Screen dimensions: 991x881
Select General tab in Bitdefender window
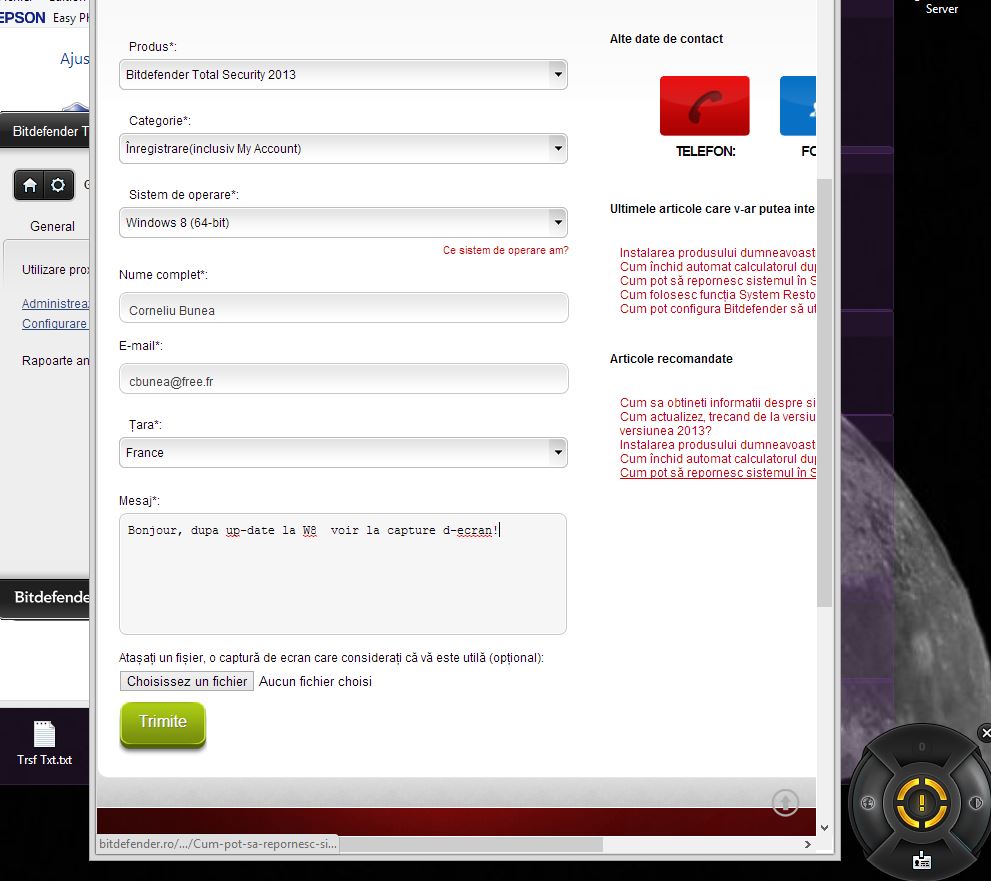tap(52, 226)
